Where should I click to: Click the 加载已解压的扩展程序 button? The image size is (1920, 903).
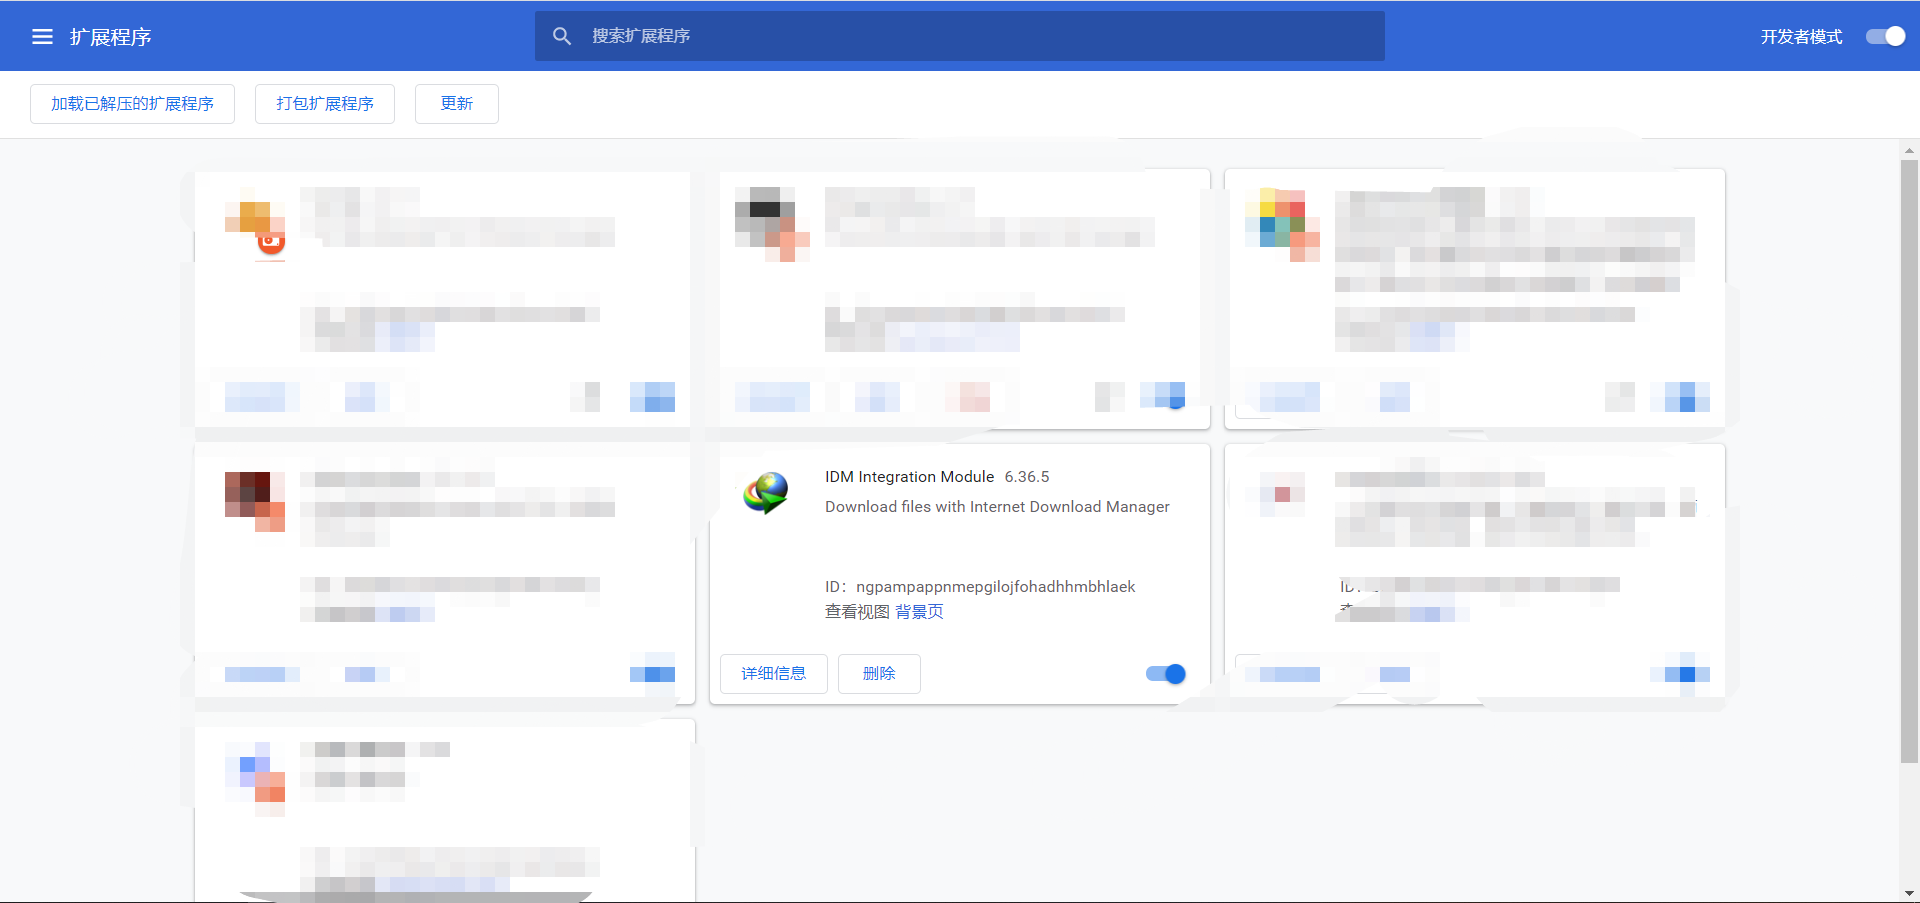(x=132, y=103)
